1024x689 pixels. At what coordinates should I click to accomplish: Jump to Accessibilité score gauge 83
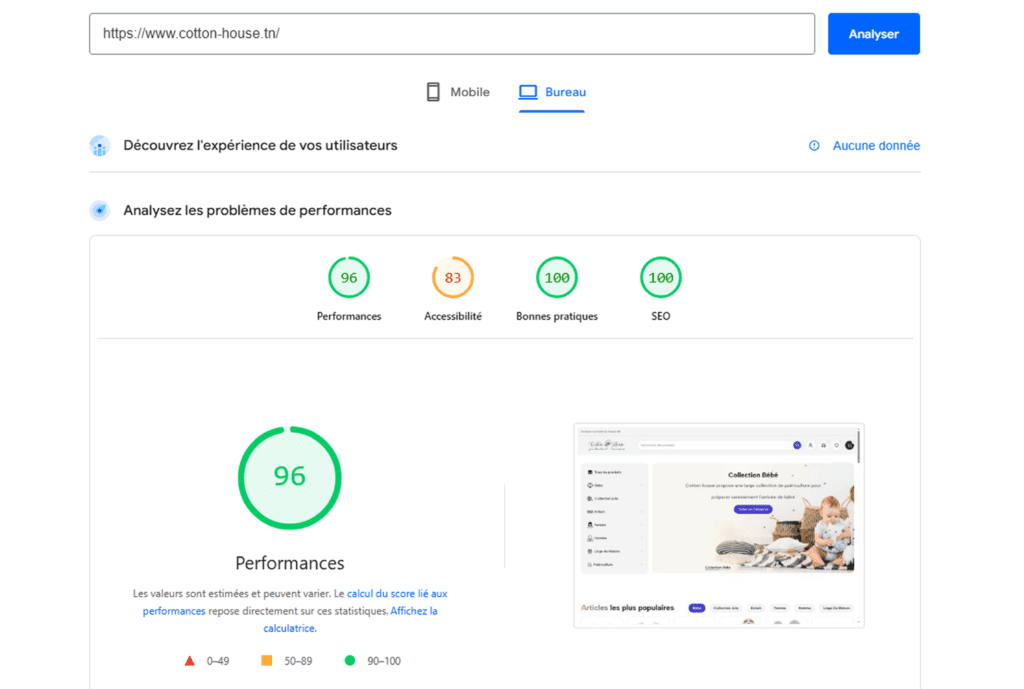coord(453,278)
